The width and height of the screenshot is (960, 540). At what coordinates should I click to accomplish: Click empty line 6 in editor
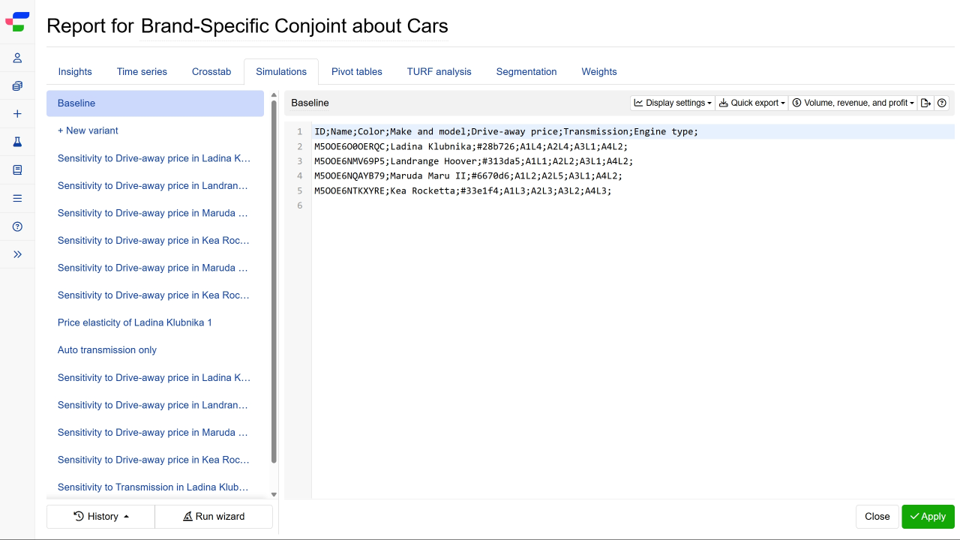coord(633,206)
